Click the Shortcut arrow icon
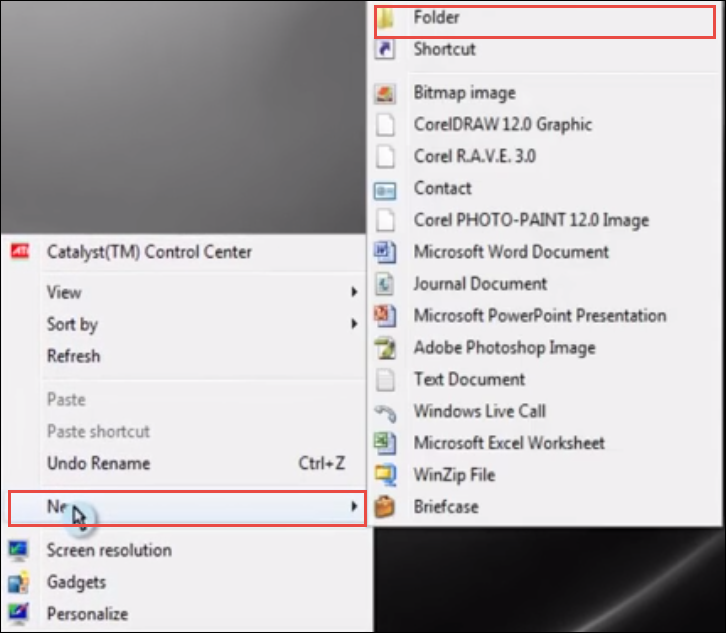726x633 pixels. pyautogui.click(x=385, y=49)
